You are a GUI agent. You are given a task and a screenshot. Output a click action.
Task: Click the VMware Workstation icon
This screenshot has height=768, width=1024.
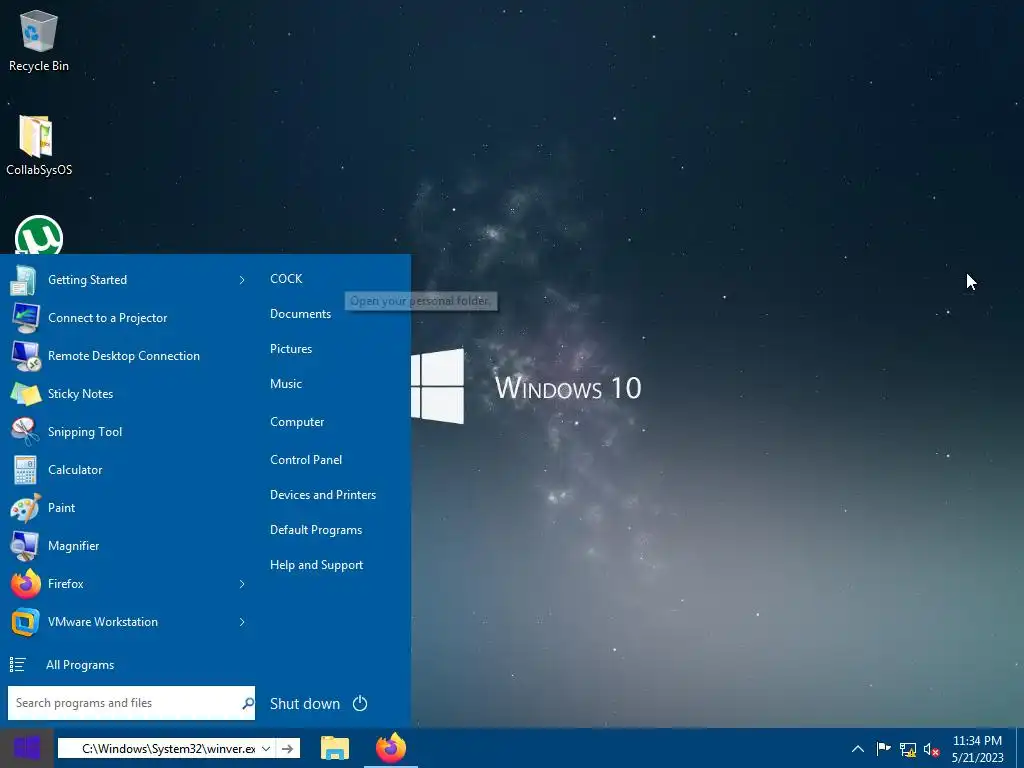[25, 622]
